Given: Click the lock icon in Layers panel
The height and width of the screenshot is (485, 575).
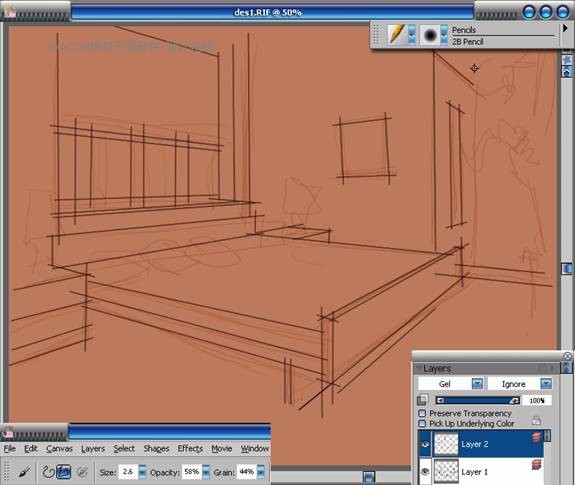Looking at the screenshot, I should click(536, 420).
